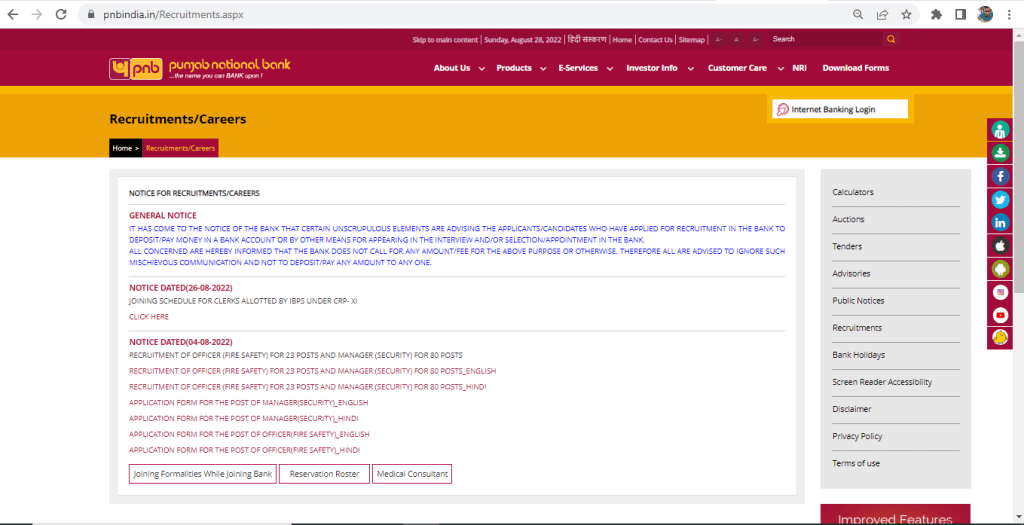The width and height of the screenshot is (1024, 525).
Task: Click the Facebook sidebar icon
Action: click(x=1000, y=176)
